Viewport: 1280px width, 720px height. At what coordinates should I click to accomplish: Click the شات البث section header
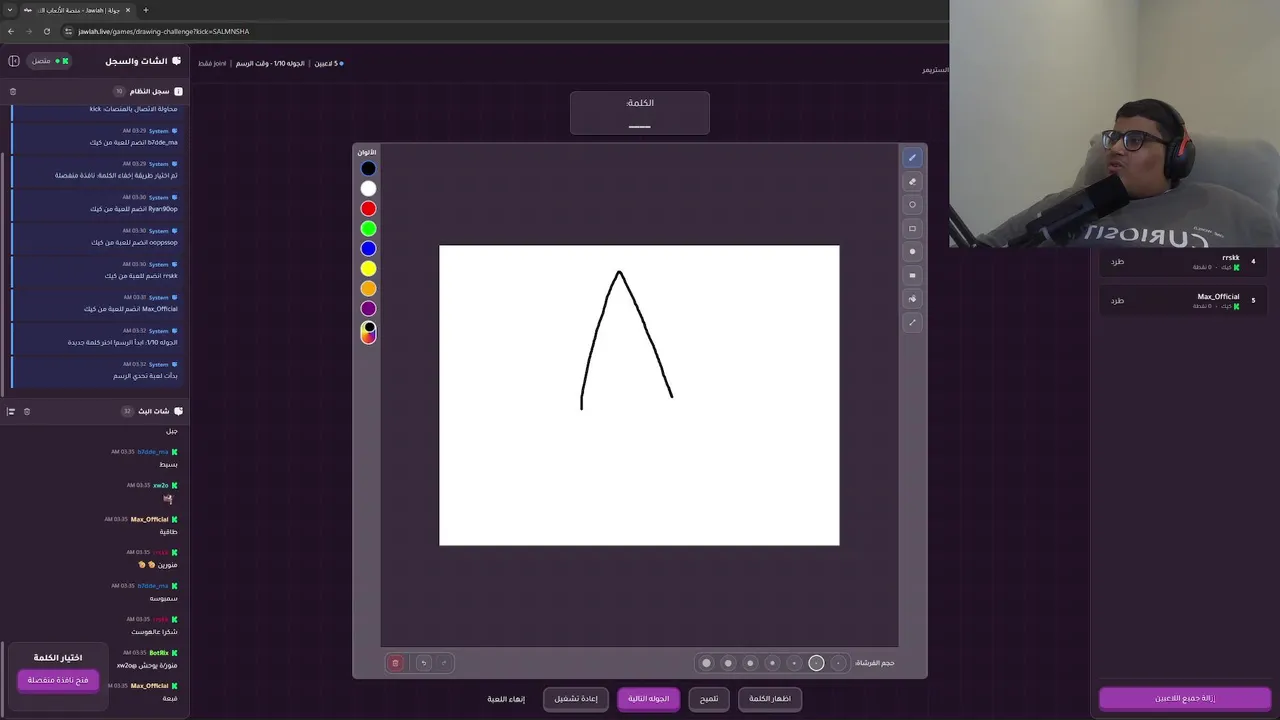point(153,411)
